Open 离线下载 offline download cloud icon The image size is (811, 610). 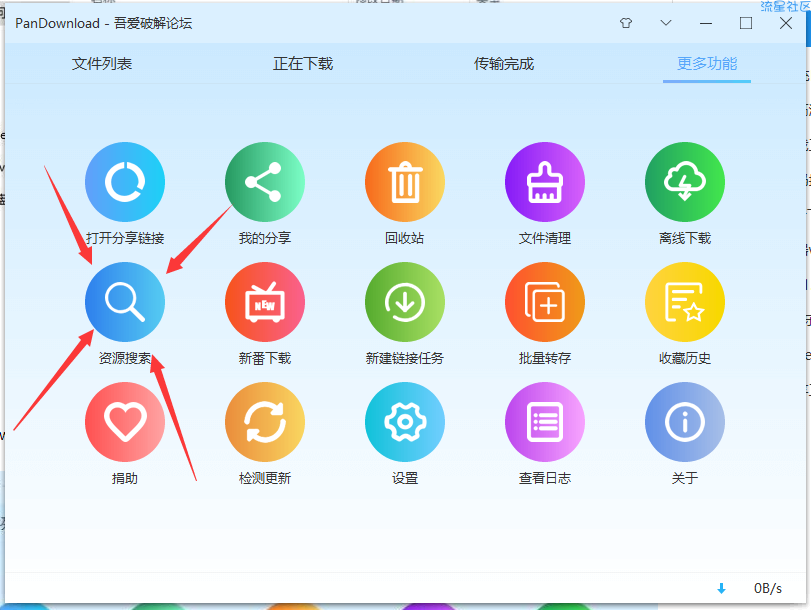685,182
